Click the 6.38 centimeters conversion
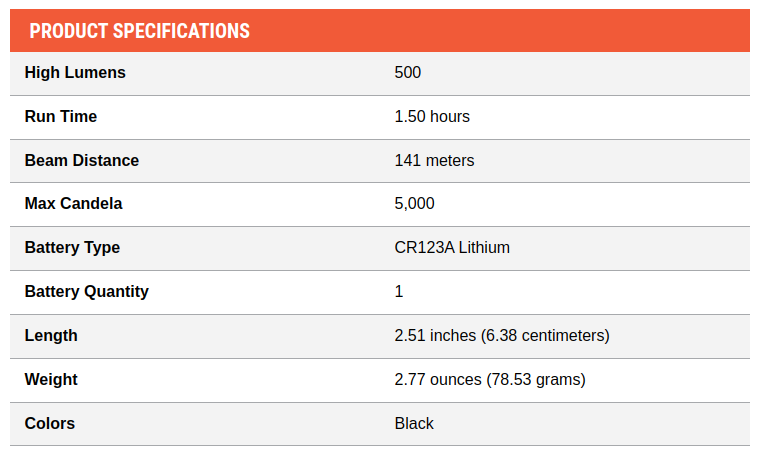The width and height of the screenshot is (757, 452). click(545, 336)
